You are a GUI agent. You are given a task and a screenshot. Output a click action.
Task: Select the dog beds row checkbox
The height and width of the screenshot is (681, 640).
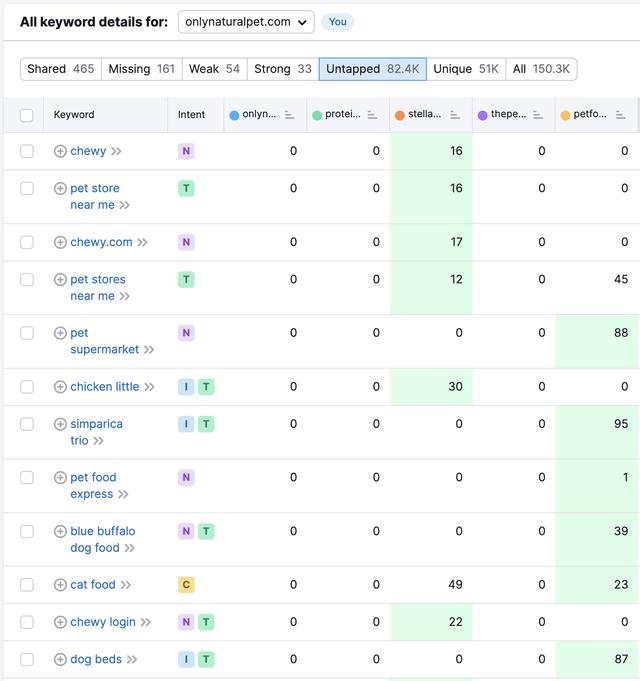[26, 660]
